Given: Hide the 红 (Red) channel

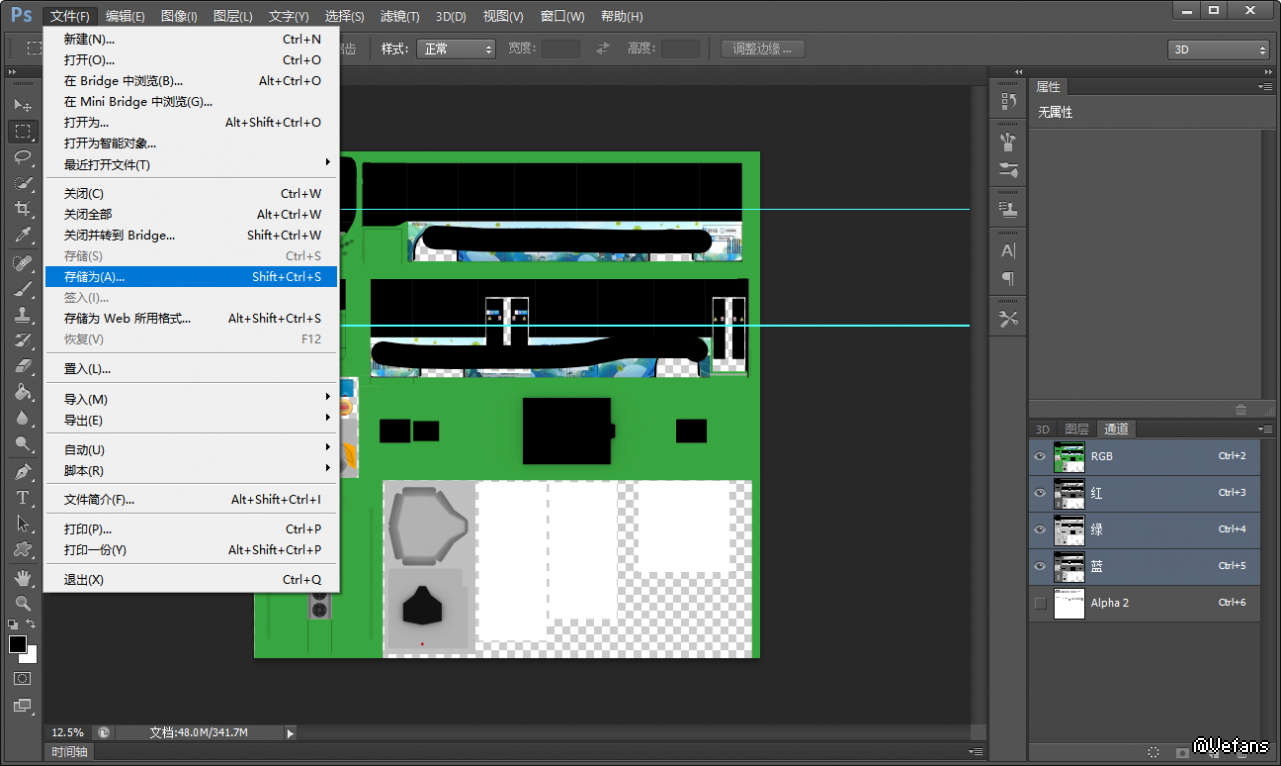Looking at the screenshot, I should [1040, 493].
